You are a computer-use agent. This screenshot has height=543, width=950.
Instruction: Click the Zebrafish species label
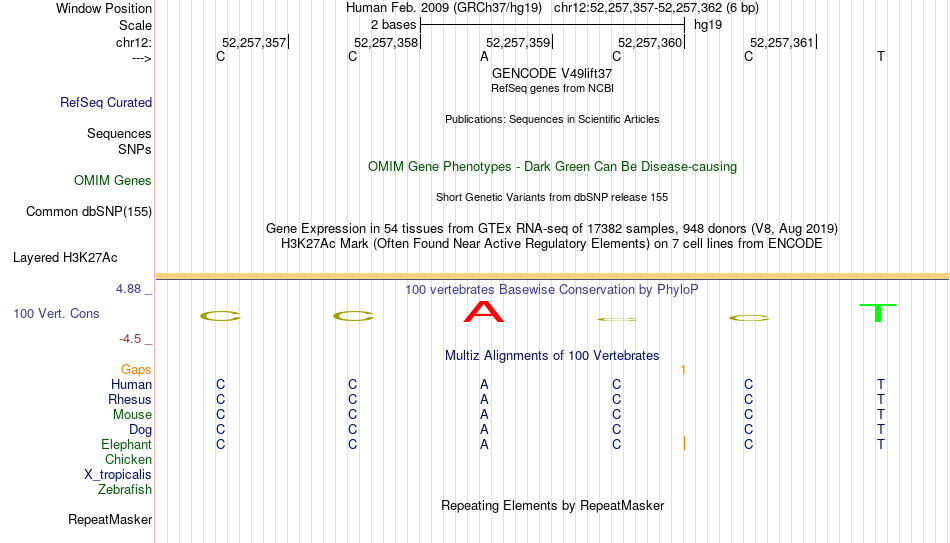pos(125,490)
